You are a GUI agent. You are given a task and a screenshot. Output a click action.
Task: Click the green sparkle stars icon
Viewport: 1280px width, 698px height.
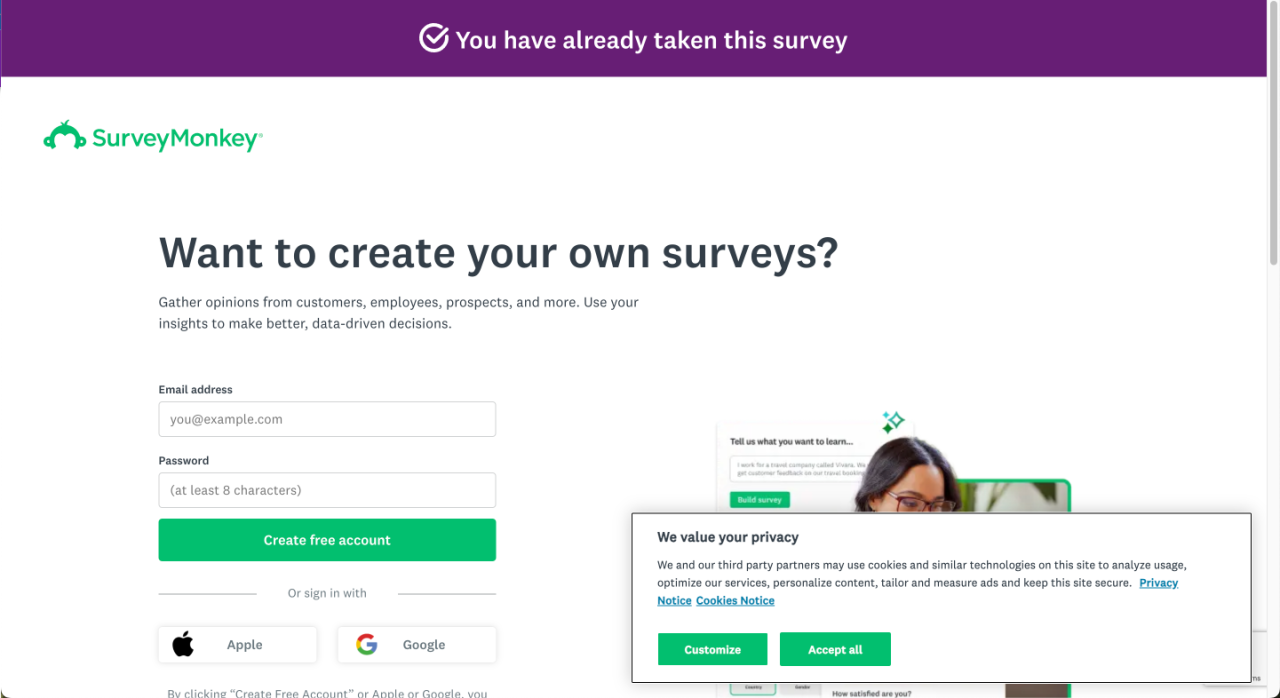click(892, 421)
